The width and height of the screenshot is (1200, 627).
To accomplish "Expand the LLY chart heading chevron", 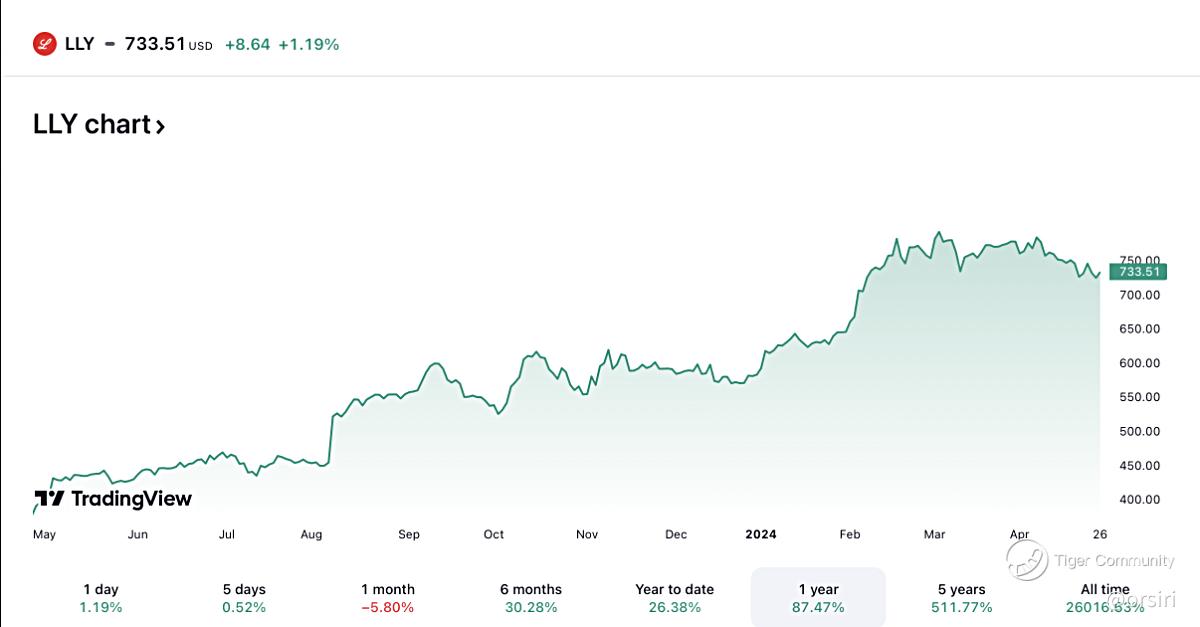I will pyautogui.click(x=160, y=126).
